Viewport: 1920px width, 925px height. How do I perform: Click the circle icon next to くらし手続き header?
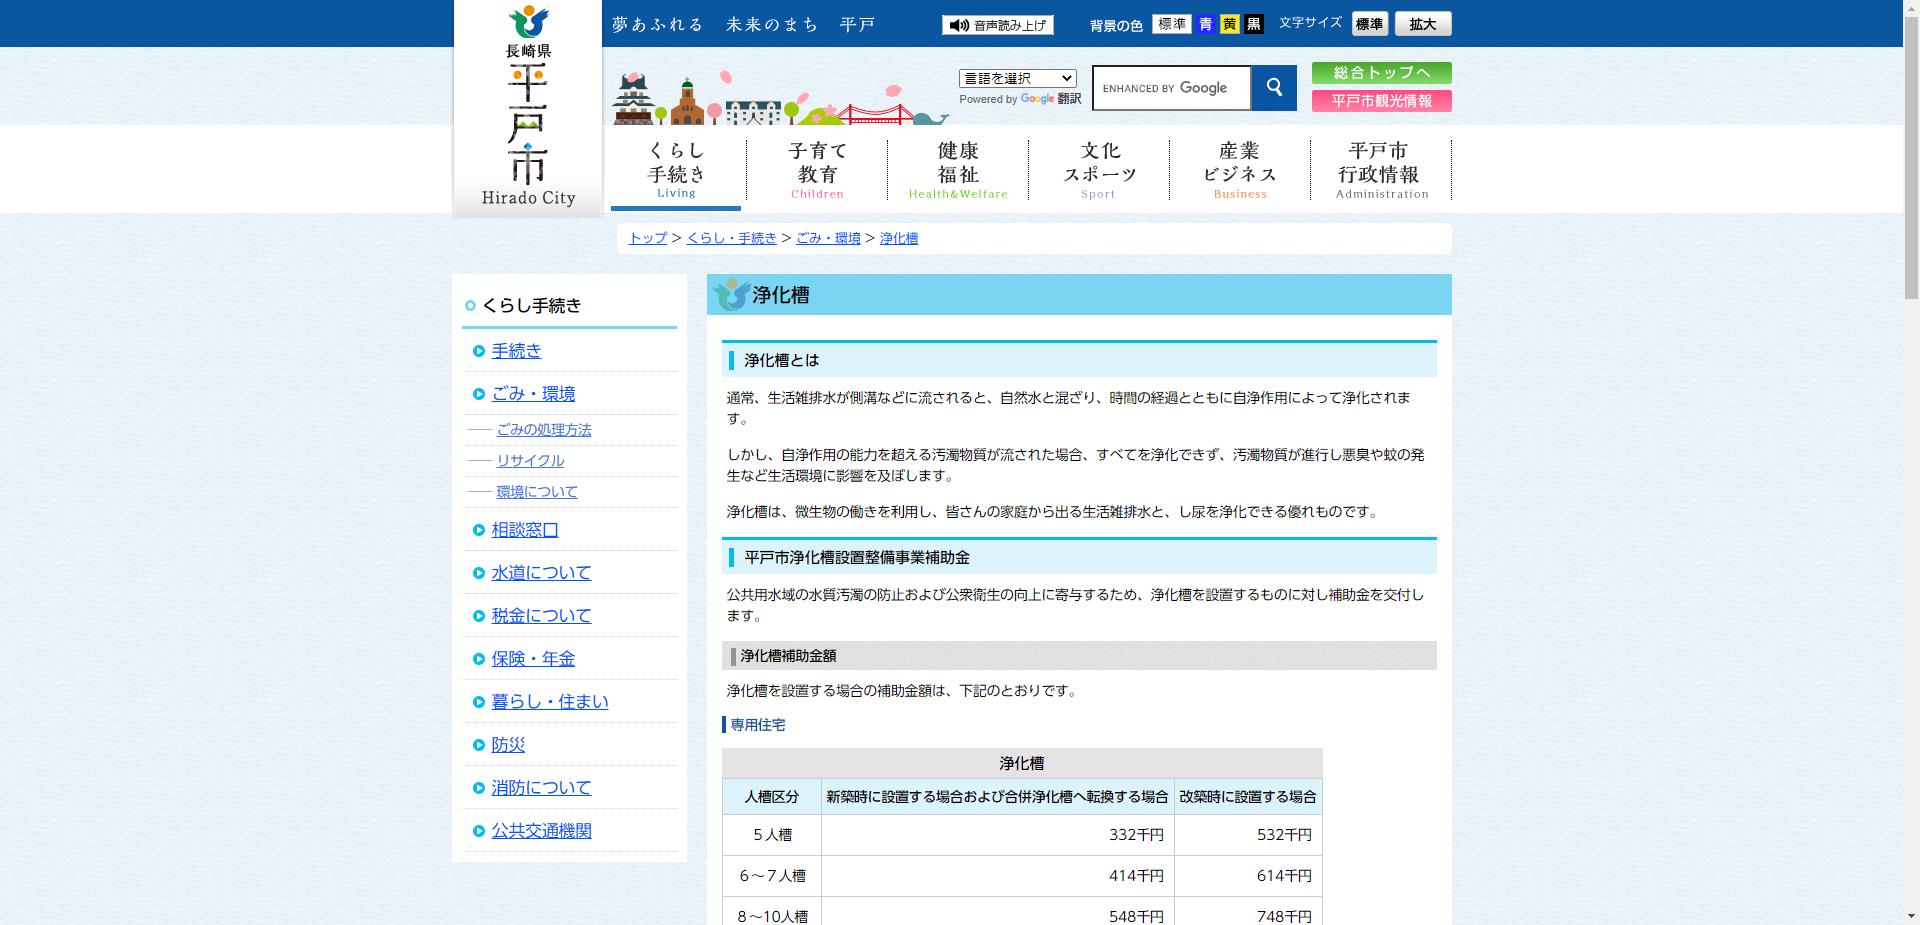coord(469,305)
